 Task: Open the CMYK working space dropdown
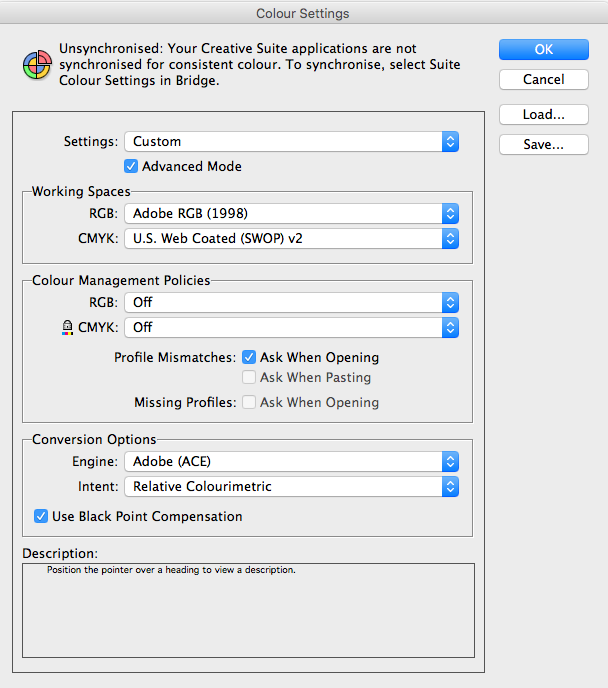(291, 239)
